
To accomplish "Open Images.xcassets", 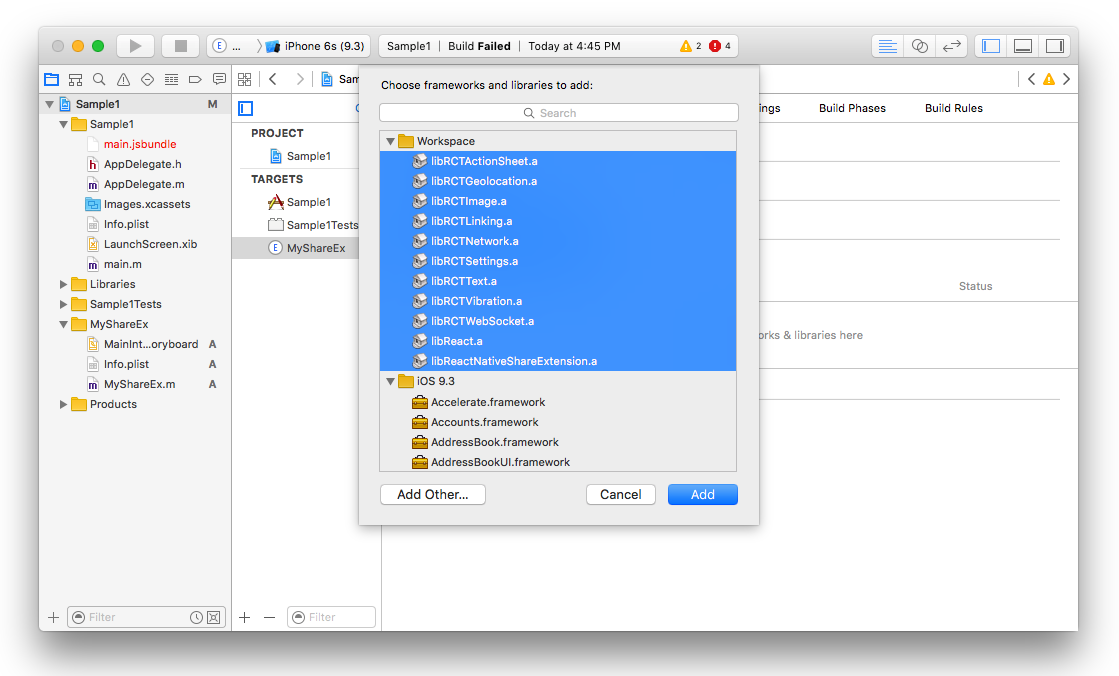I will click(x=147, y=204).
